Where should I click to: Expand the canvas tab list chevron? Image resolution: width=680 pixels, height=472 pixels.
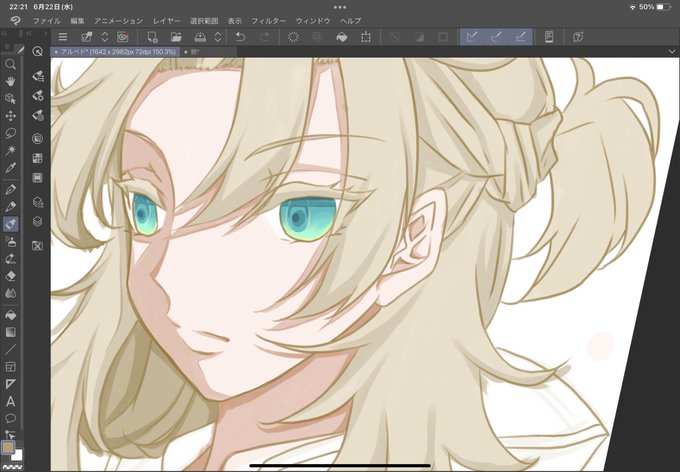(672, 52)
